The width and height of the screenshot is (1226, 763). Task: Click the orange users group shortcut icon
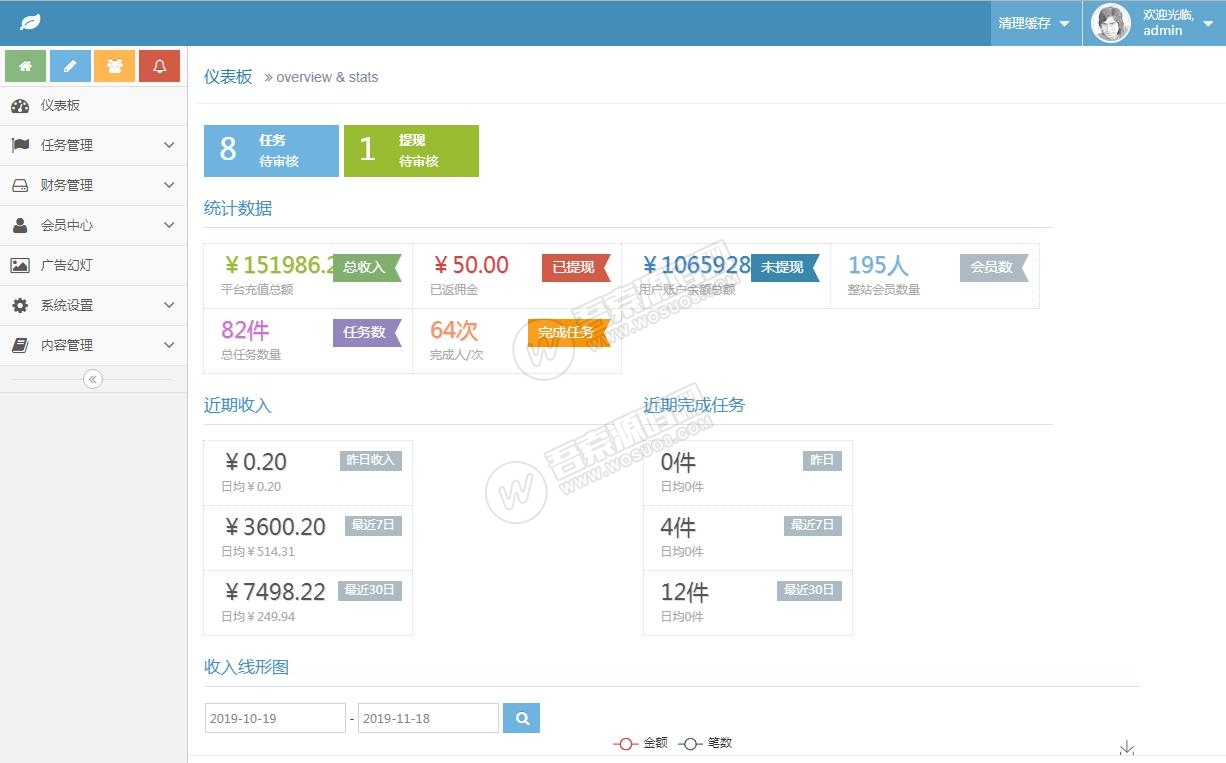[x=114, y=66]
